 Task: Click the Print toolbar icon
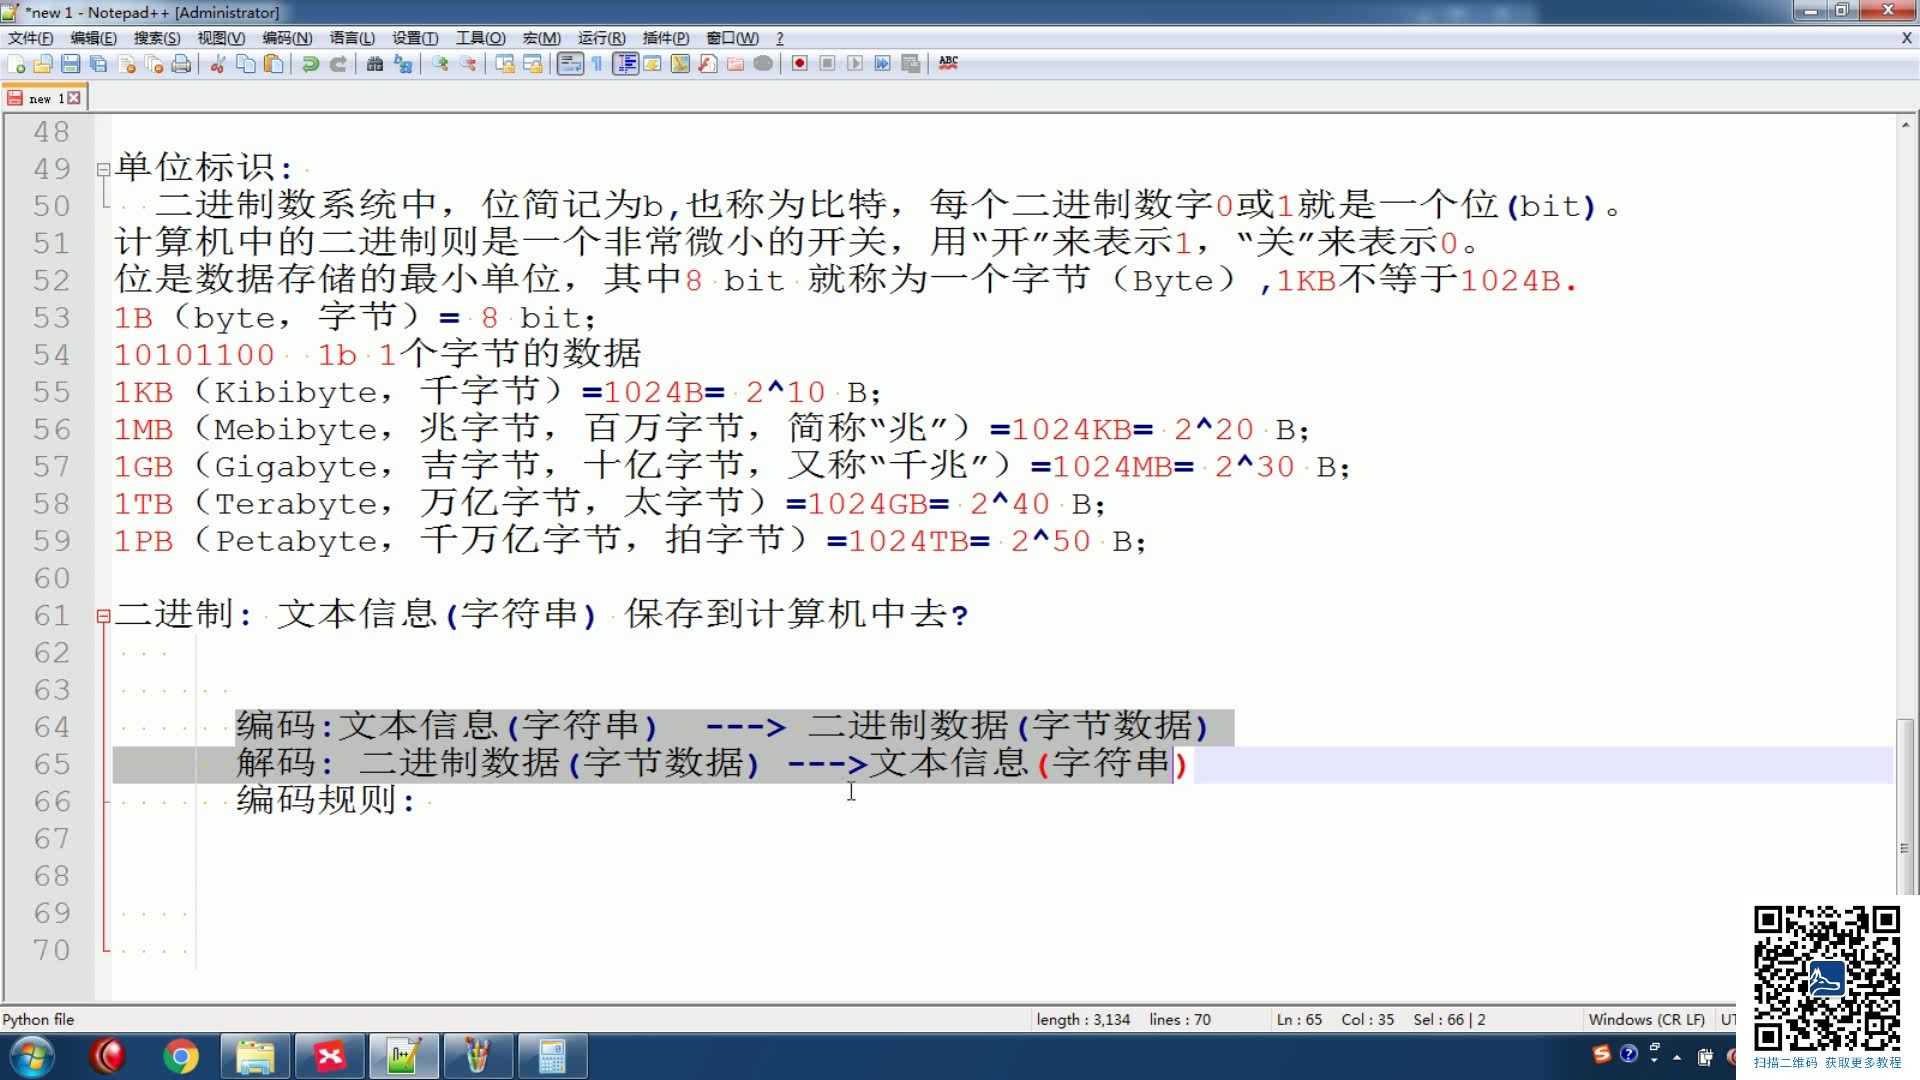coord(181,64)
